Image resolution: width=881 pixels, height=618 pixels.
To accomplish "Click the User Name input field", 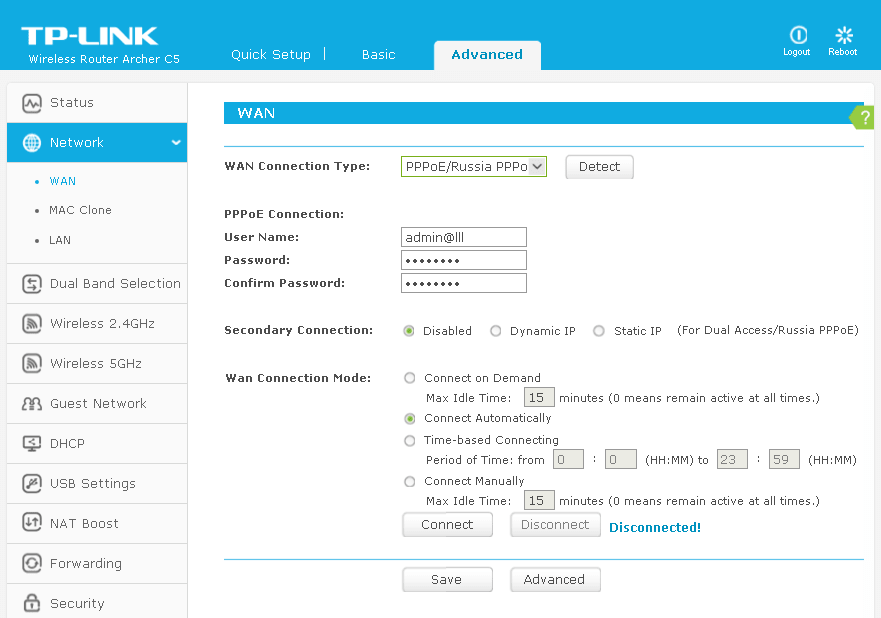I will coord(463,237).
